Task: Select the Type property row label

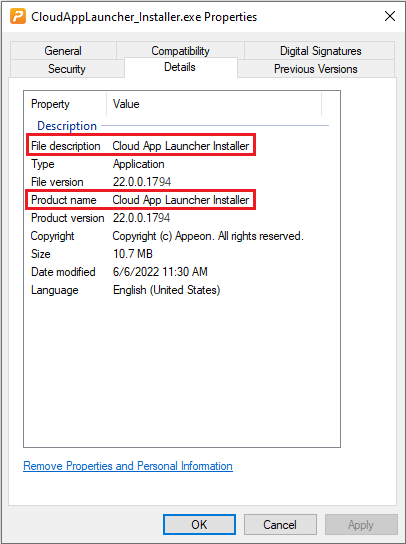Action: [x=43, y=164]
